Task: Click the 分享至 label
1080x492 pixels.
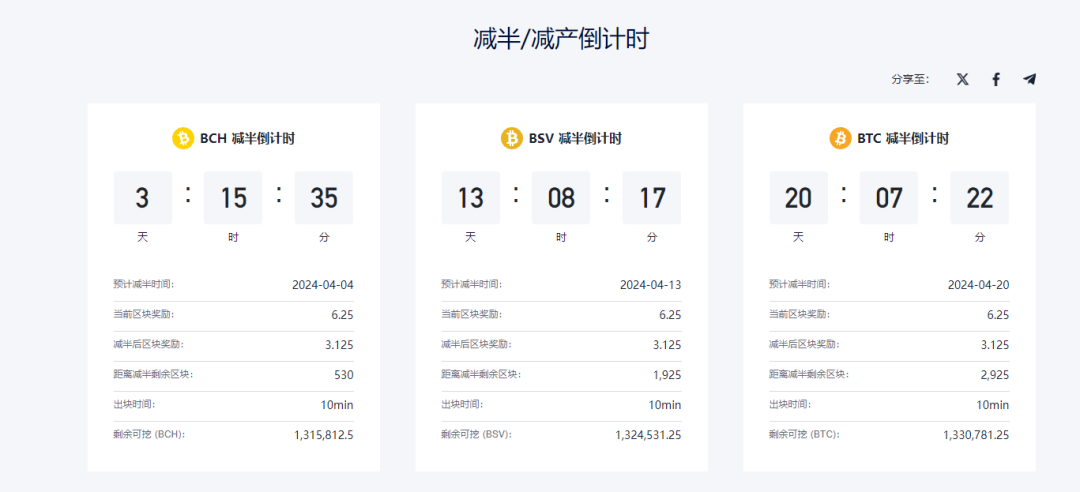Action: (x=910, y=79)
